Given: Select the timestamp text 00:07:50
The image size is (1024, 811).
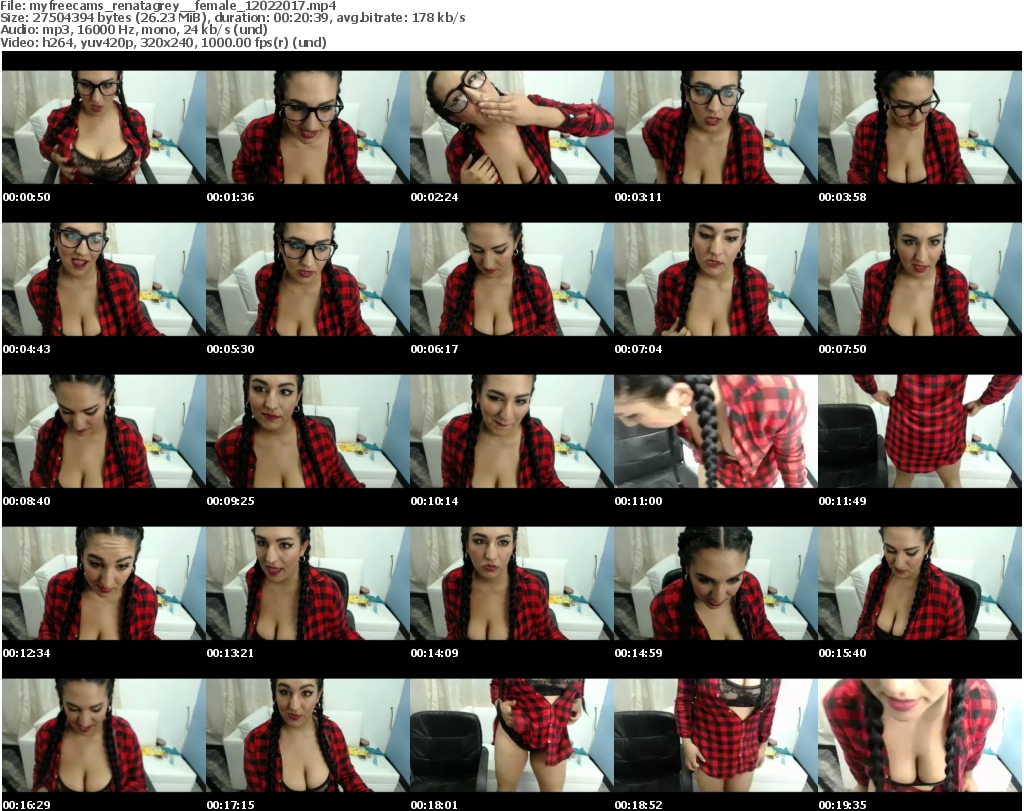Looking at the screenshot, I should coord(842,349).
